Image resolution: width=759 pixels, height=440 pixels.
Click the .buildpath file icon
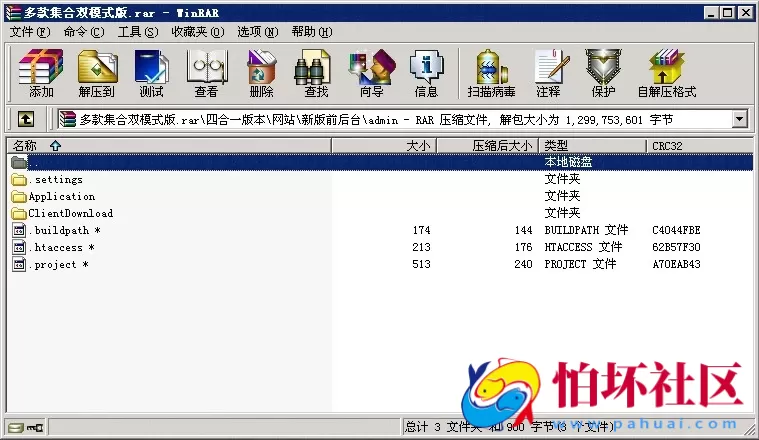pyautogui.click(x=19, y=230)
